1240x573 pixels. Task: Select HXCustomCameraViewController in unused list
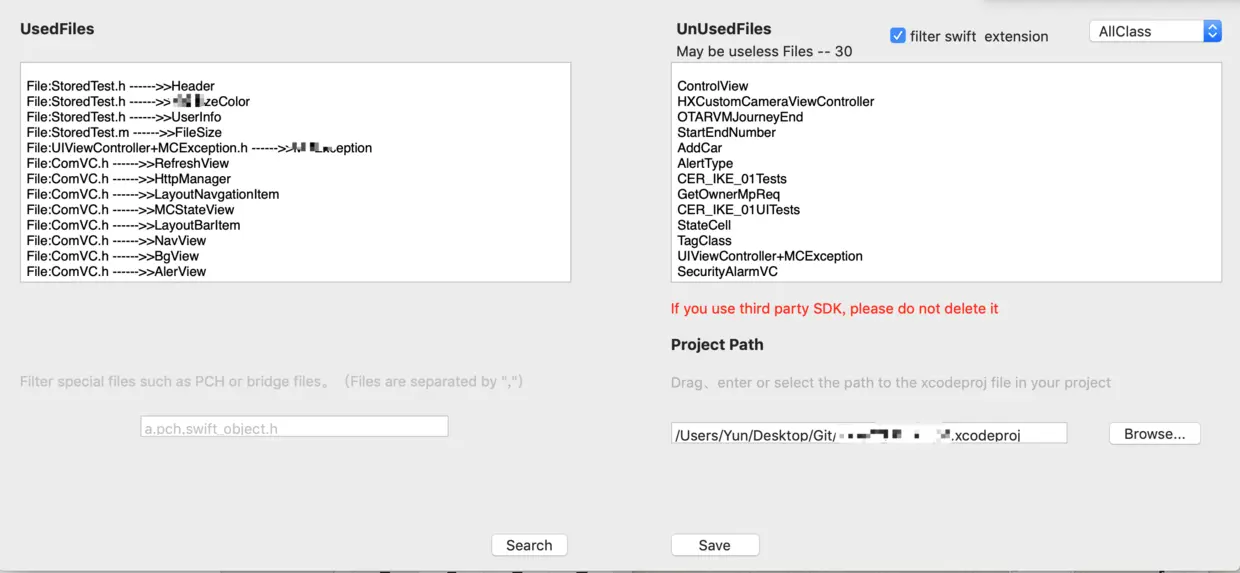click(x=776, y=102)
